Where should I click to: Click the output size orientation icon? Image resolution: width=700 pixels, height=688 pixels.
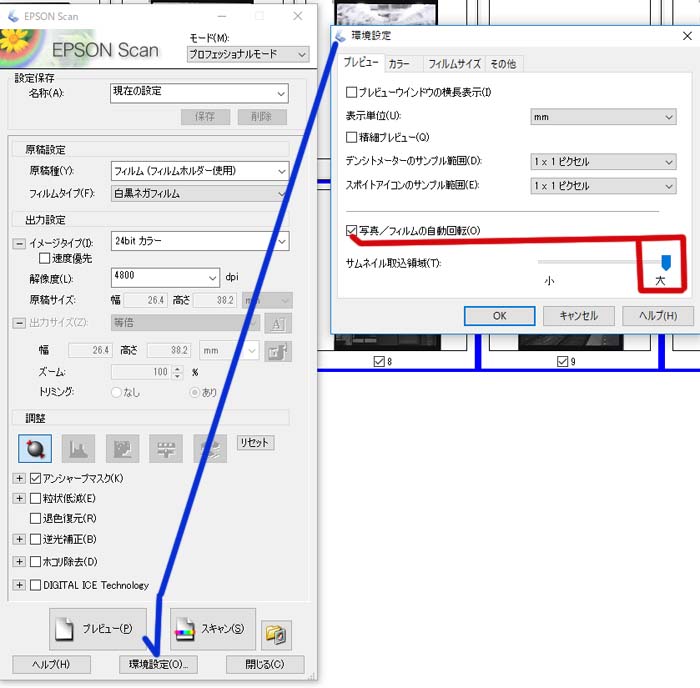click(x=278, y=323)
